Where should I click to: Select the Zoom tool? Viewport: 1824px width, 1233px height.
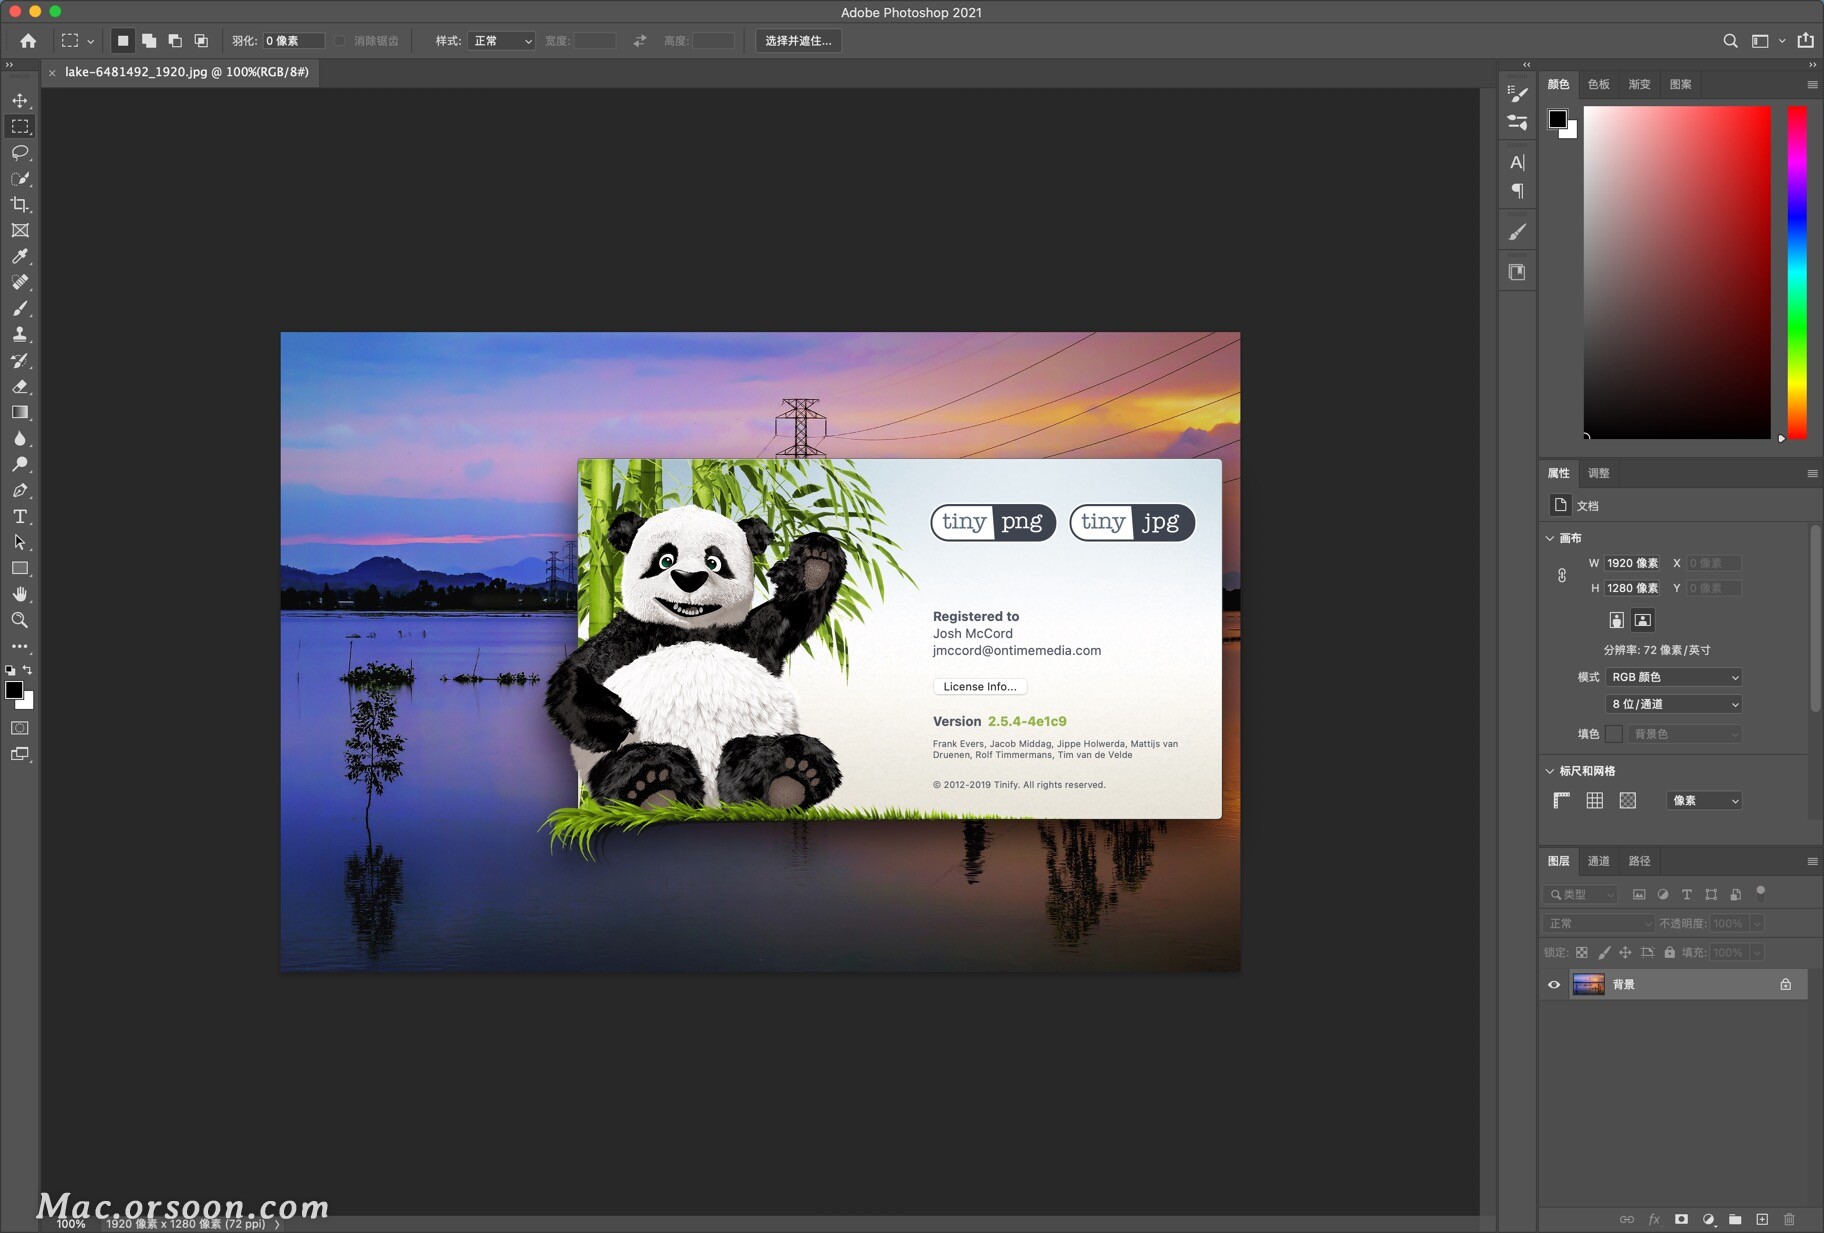coord(20,620)
